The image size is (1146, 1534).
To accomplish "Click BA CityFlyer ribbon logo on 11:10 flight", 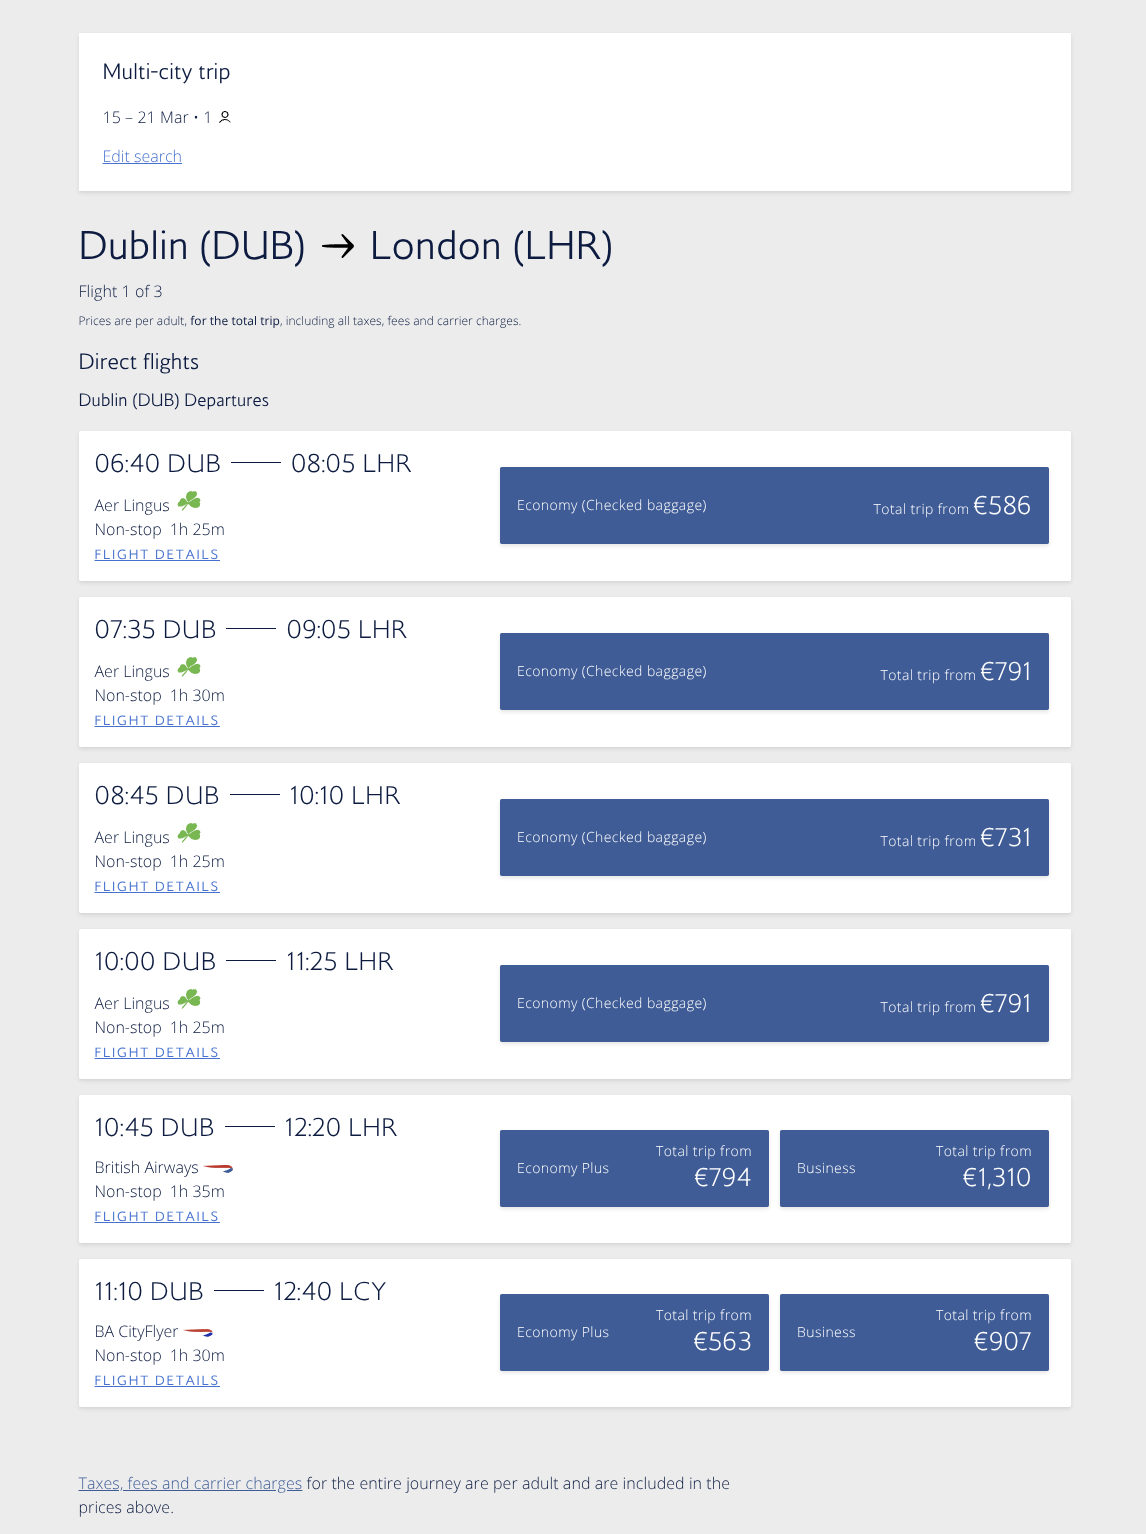I will click(199, 1331).
